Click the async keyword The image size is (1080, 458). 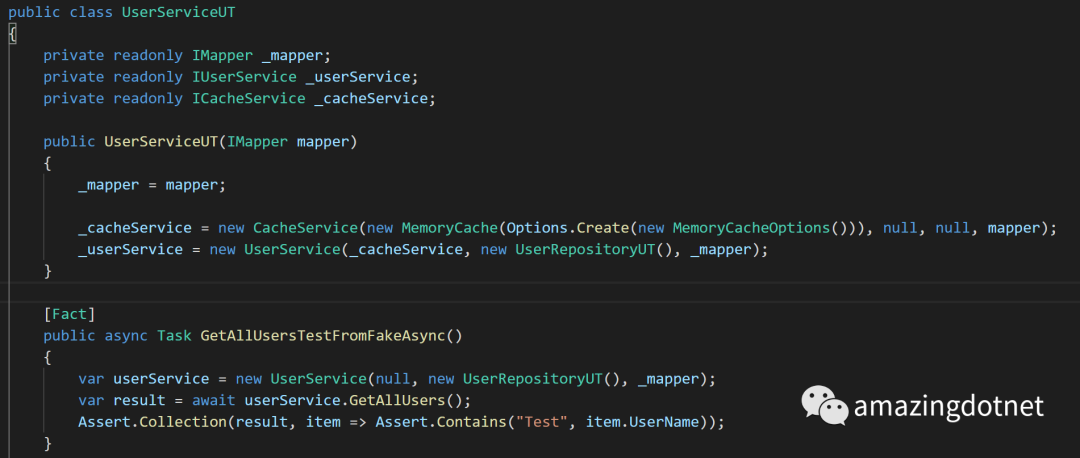pyautogui.click(x=126, y=335)
